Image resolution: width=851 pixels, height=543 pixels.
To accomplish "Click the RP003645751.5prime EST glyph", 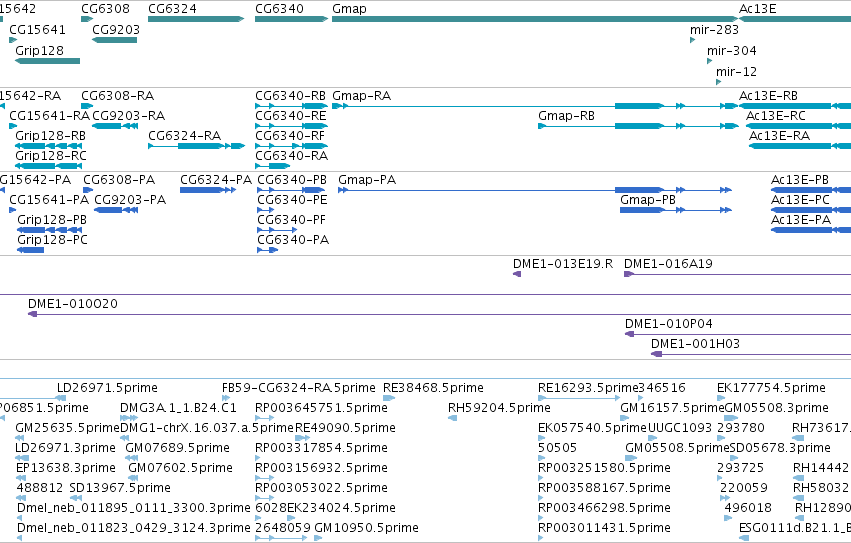I will 264,418.
